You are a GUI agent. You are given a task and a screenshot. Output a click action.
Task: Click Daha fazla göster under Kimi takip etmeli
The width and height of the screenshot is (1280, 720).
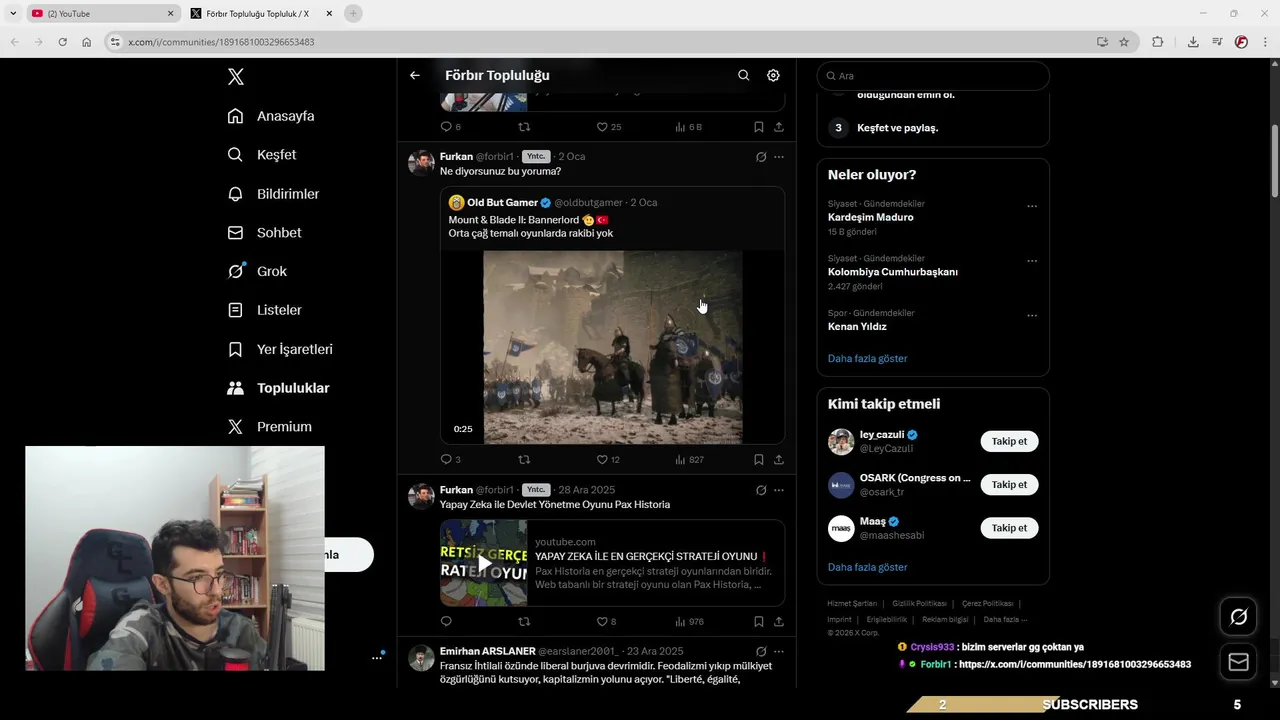(867, 567)
